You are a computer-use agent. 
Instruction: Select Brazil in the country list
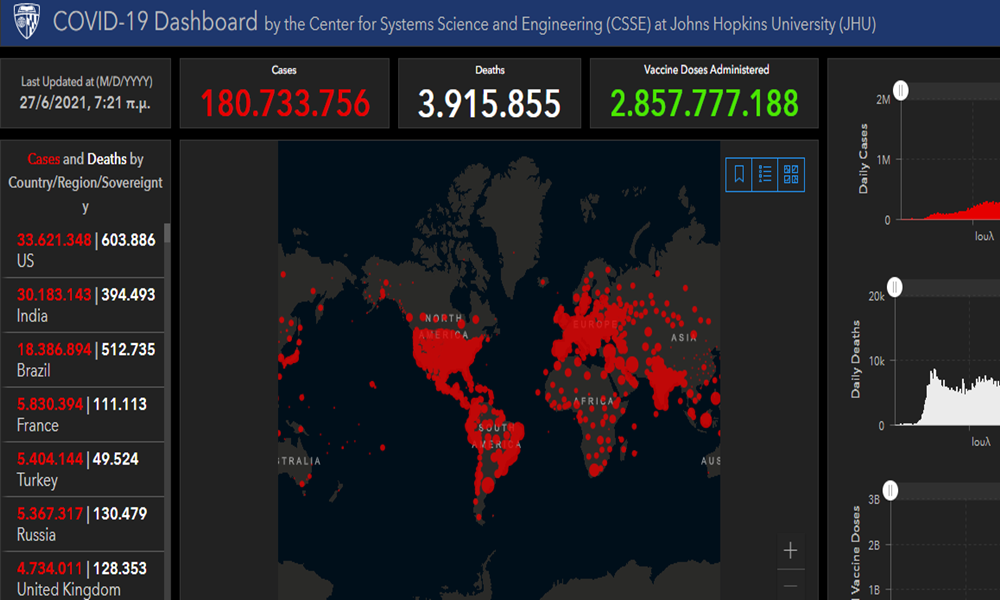(x=85, y=360)
